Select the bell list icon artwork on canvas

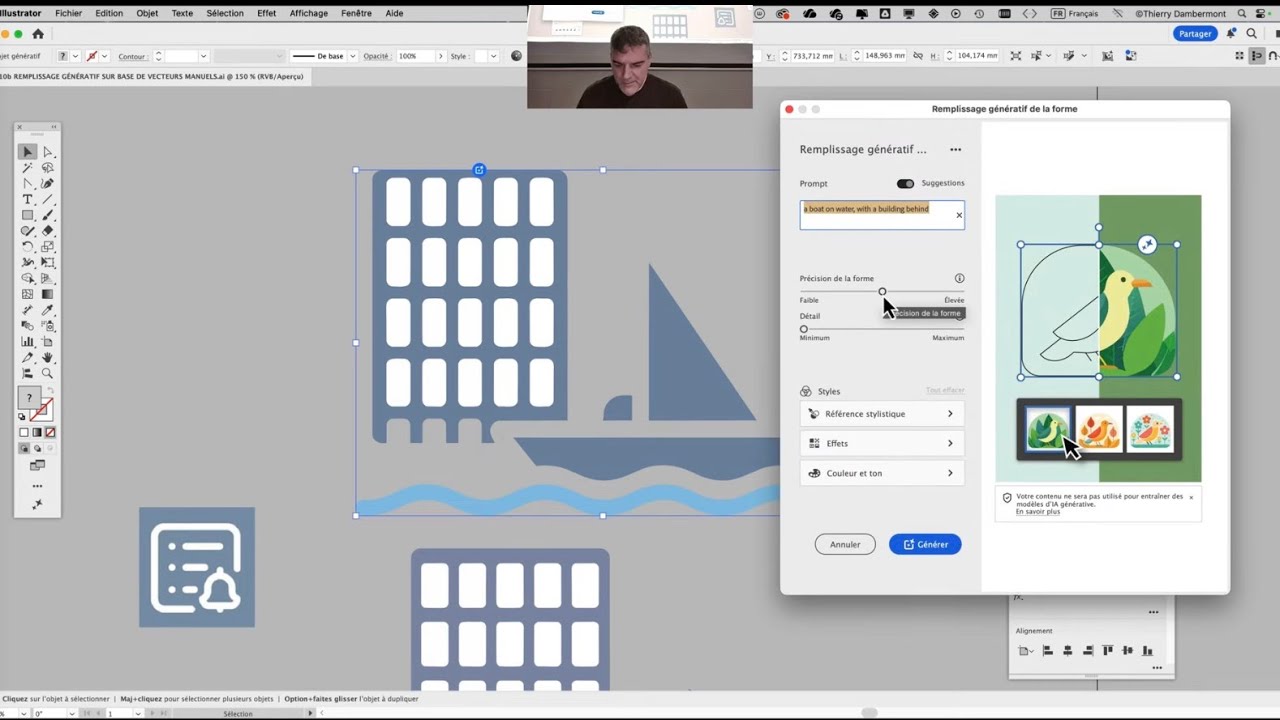197,567
